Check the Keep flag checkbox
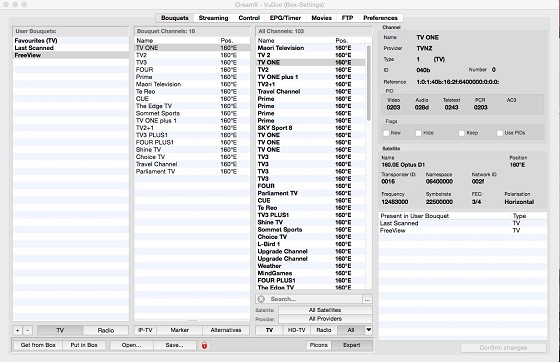This screenshot has width=560, height=362. 461,133
